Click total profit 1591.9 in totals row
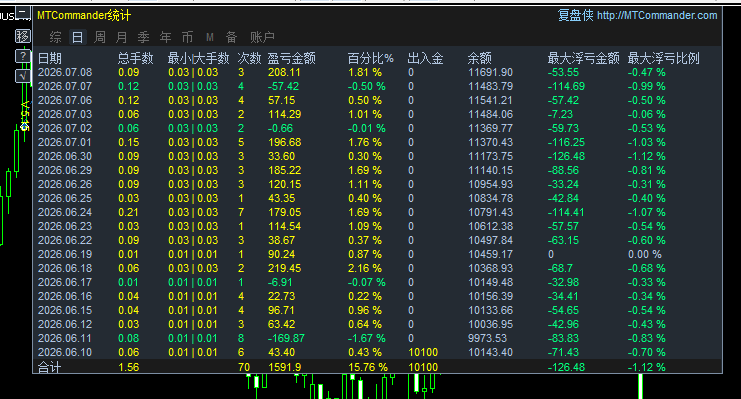This screenshot has height=399, width=741. coord(284,367)
